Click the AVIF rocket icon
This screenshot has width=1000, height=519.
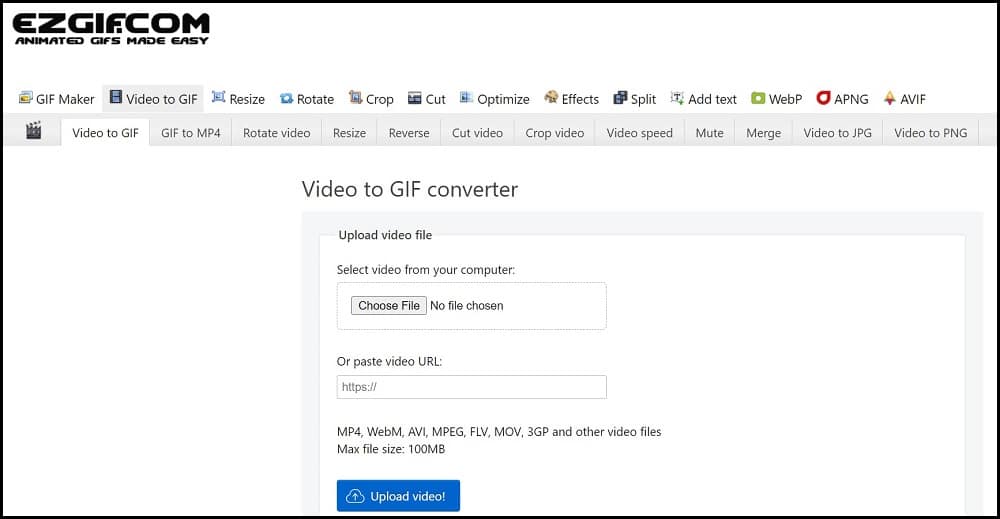(x=890, y=98)
